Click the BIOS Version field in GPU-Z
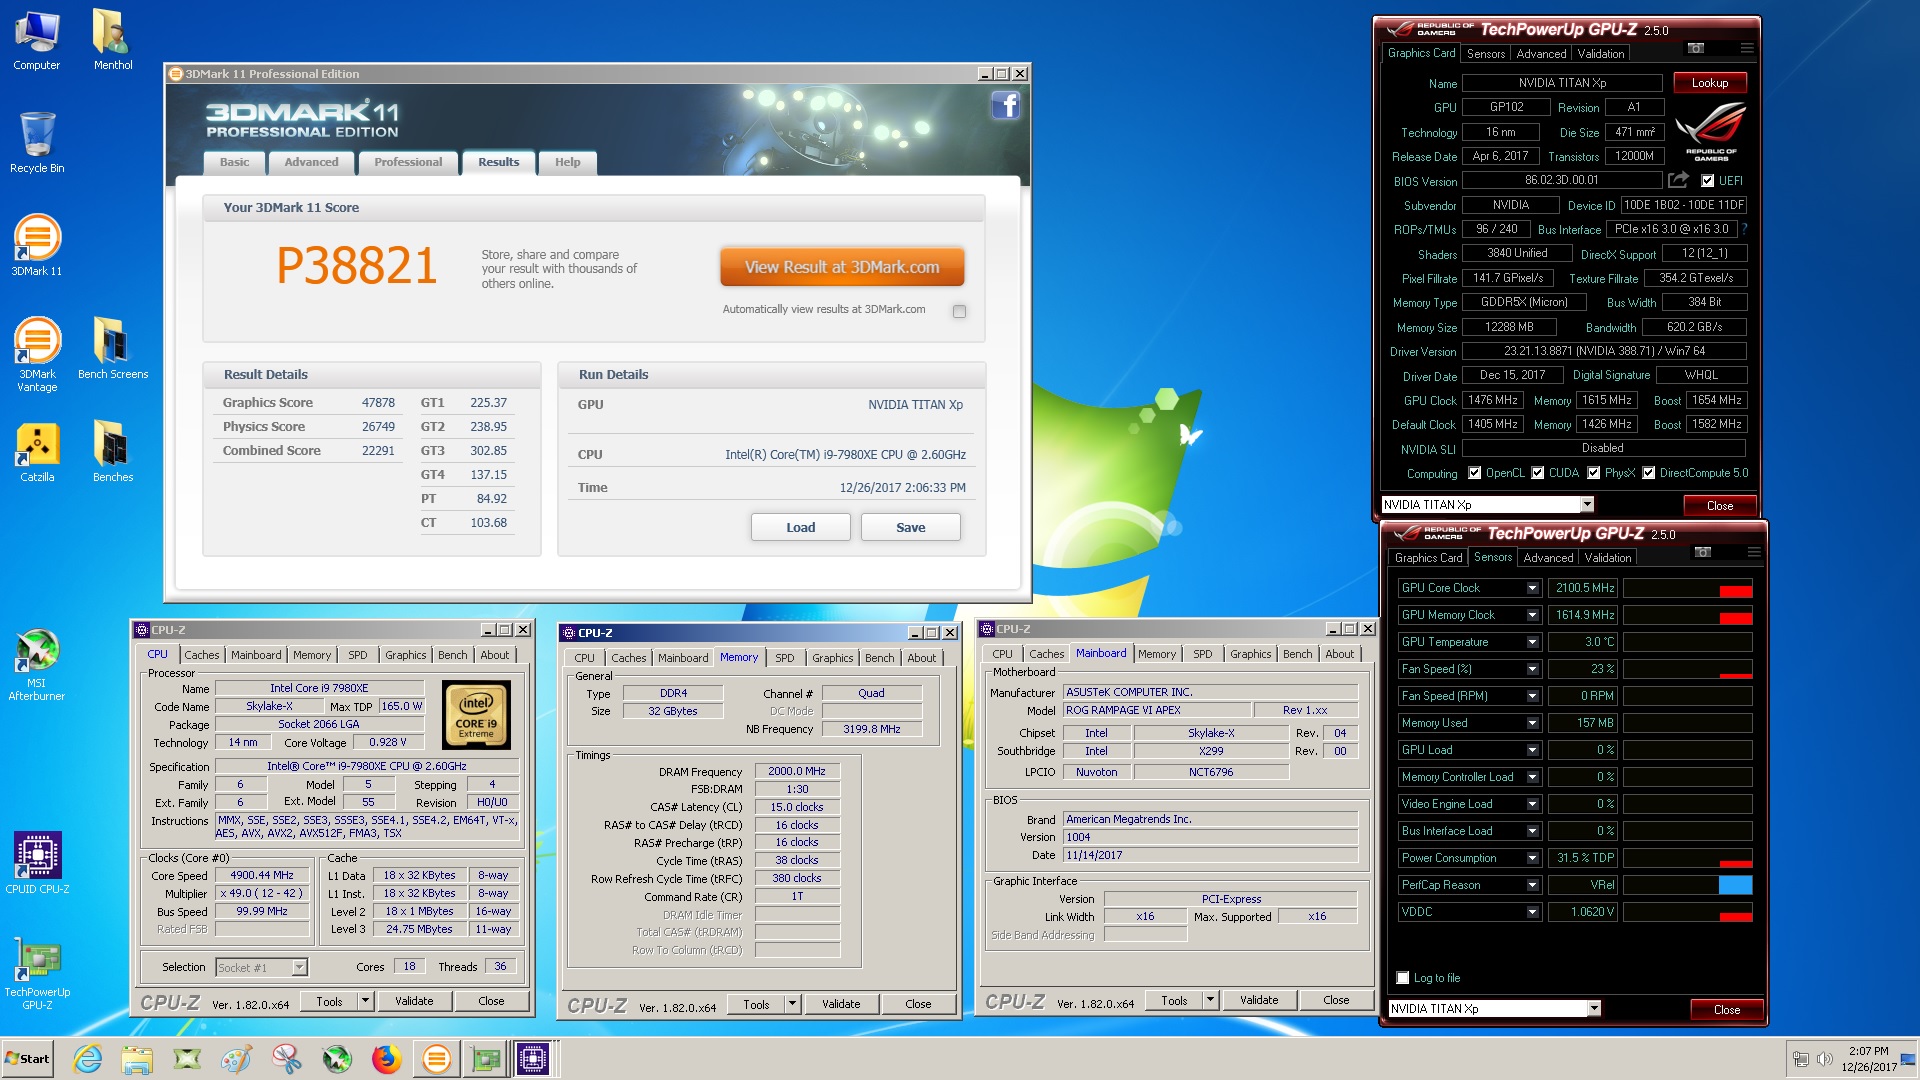The width and height of the screenshot is (1920, 1080). click(x=1561, y=181)
